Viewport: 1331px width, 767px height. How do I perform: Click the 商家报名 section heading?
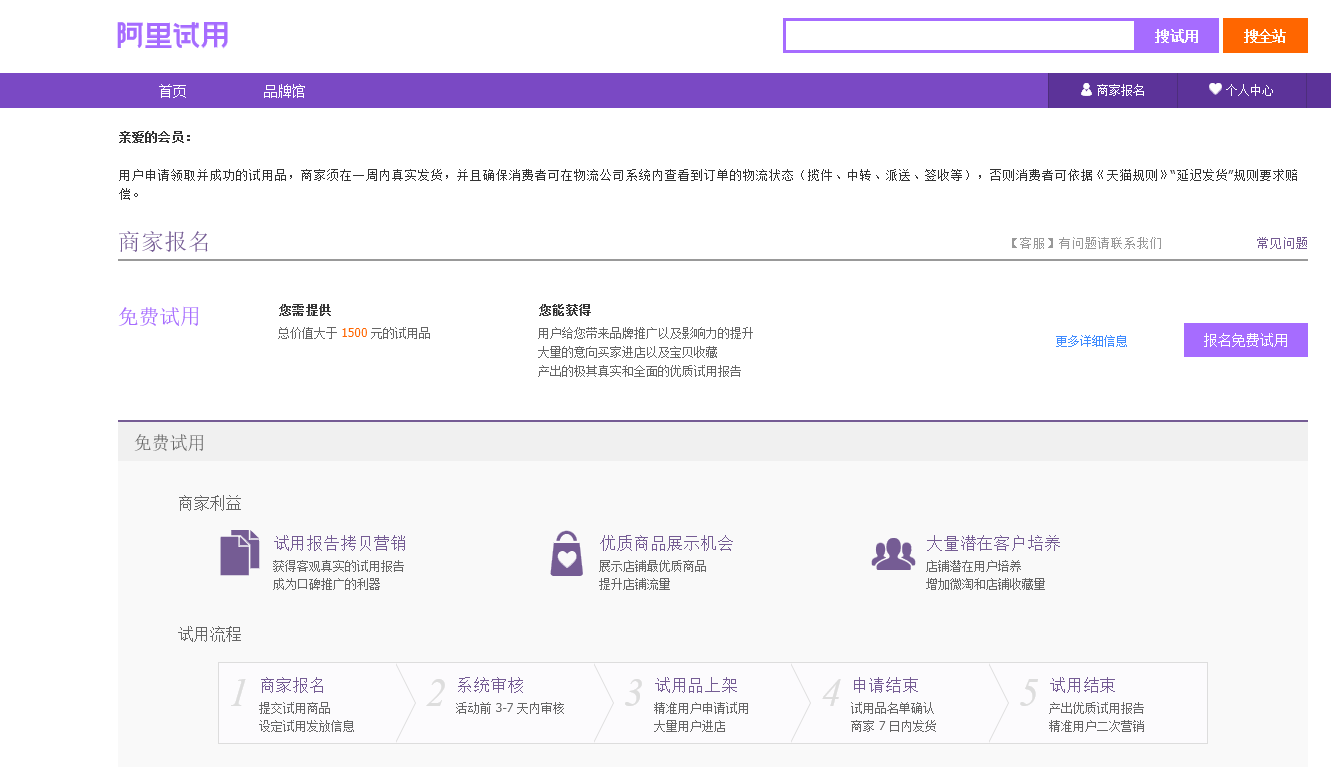pyautogui.click(x=164, y=242)
